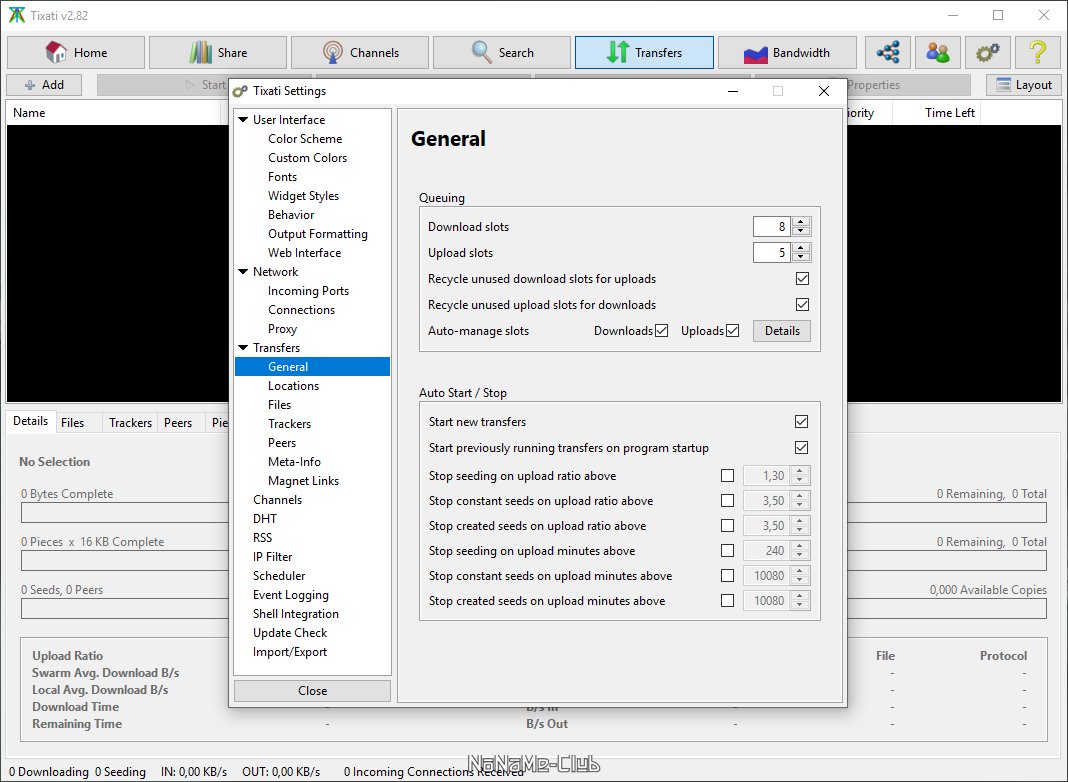This screenshot has width=1068, height=782.
Task: Increase Download slots with up arrow
Action: point(801,222)
